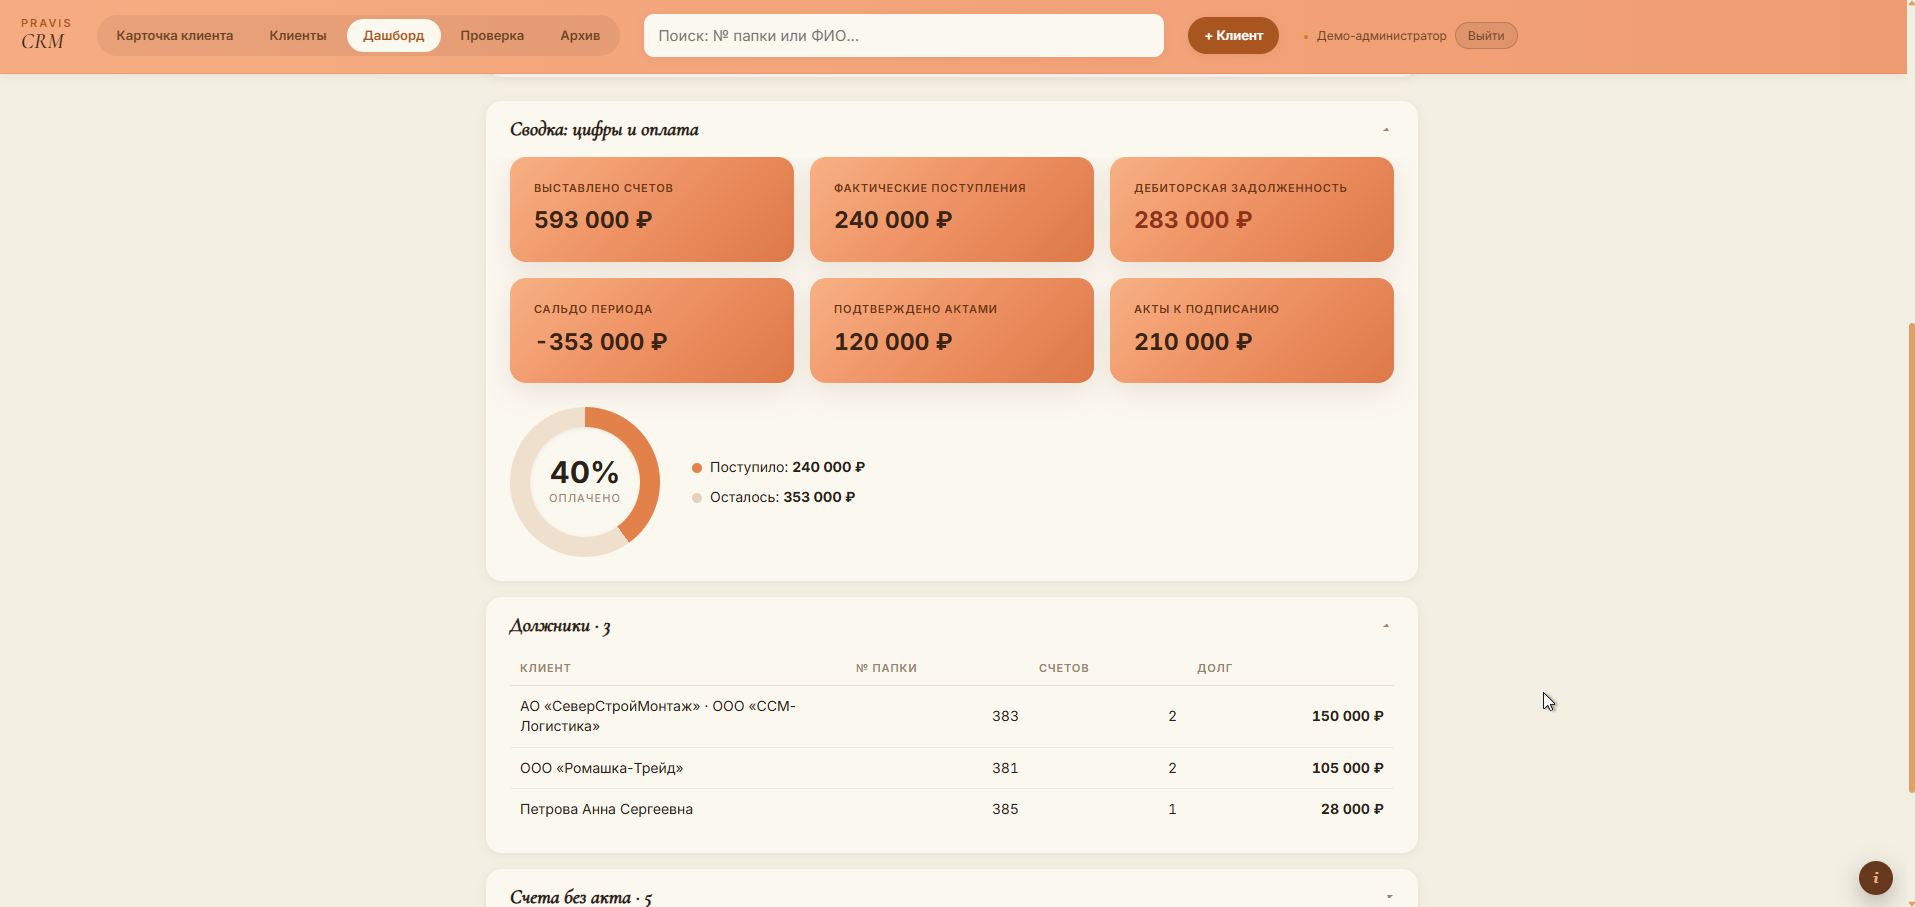
Task: Click folder number 385 cell
Action: [x=1005, y=809]
